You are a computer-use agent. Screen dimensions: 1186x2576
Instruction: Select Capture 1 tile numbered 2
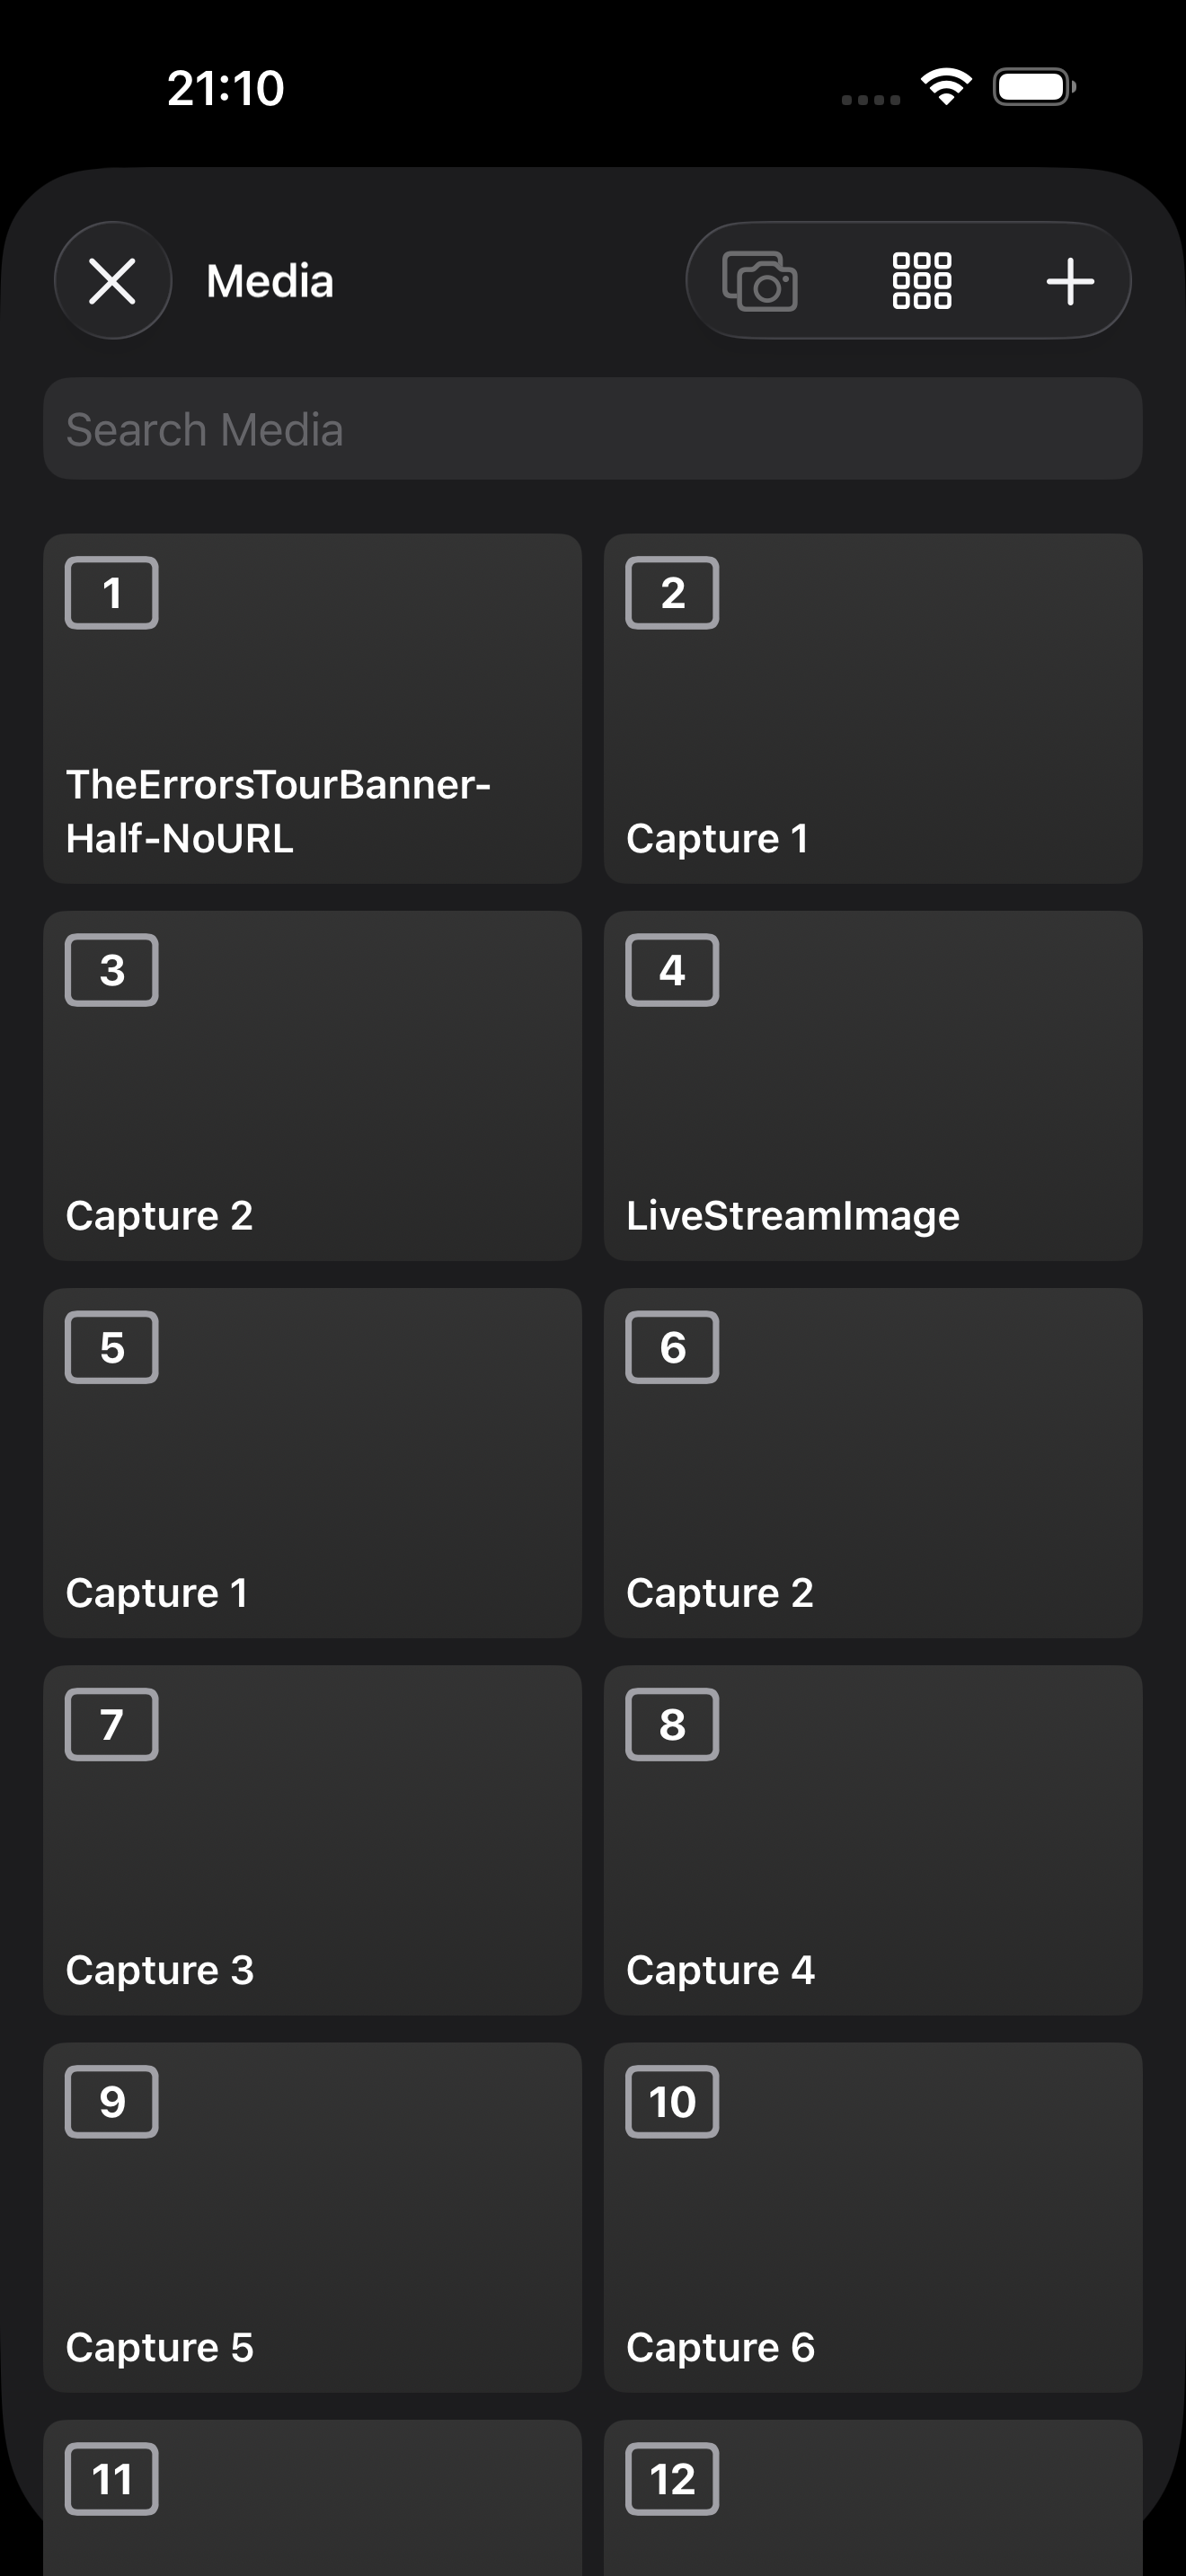(x=872, y=708)
